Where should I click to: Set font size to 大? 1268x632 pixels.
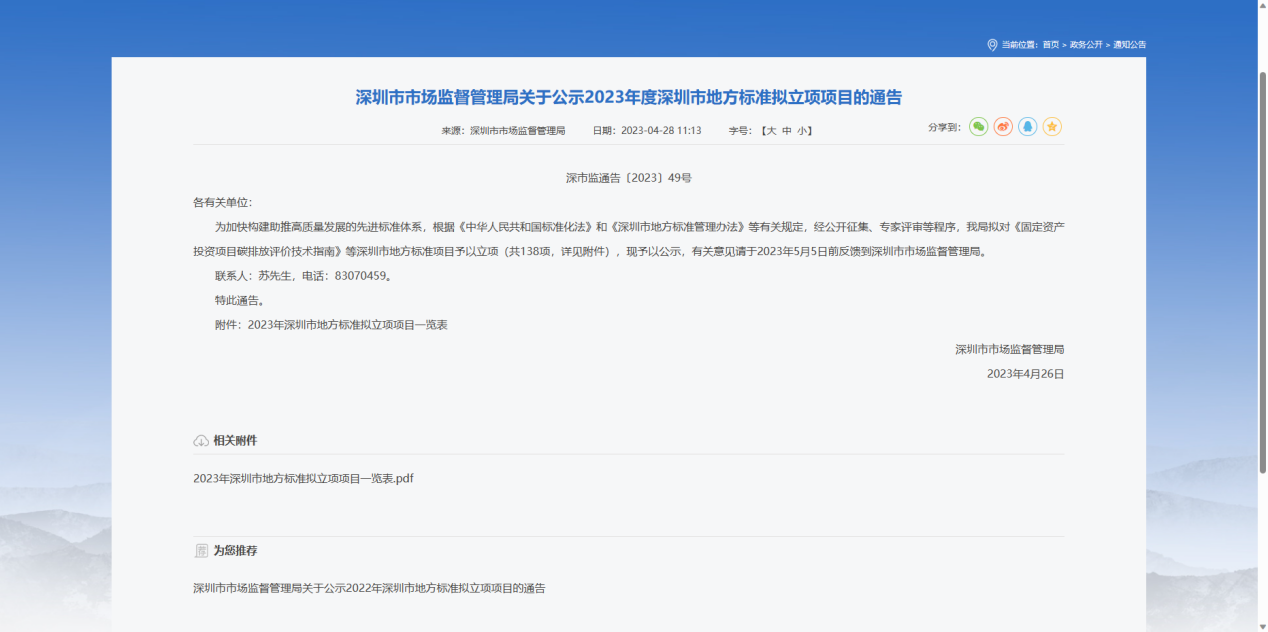pyautogui.click(x=771, y=131)
